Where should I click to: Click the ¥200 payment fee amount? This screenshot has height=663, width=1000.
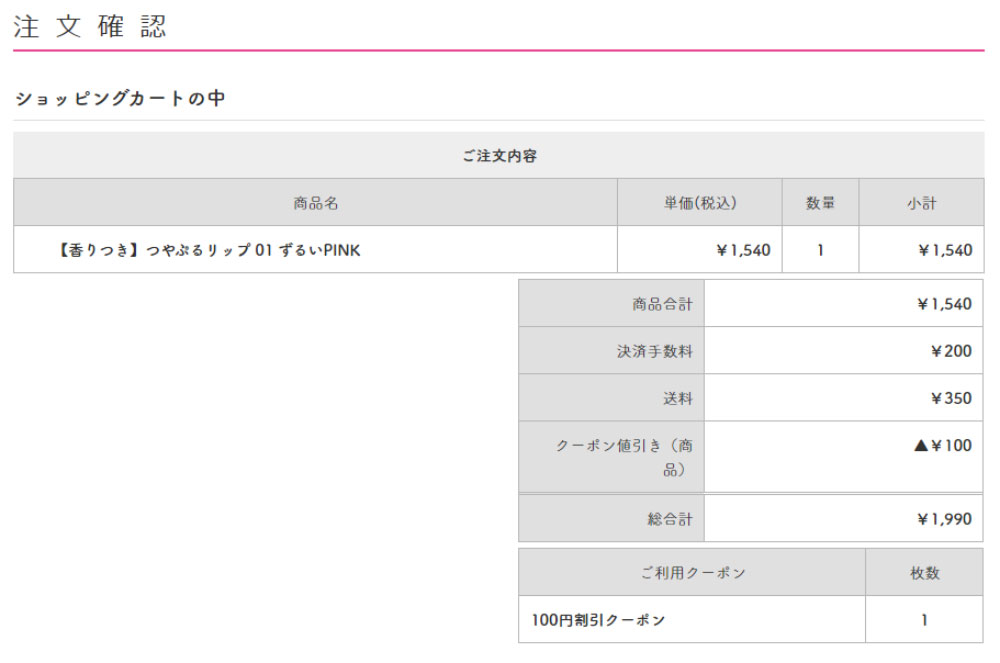tap(950, 351)
